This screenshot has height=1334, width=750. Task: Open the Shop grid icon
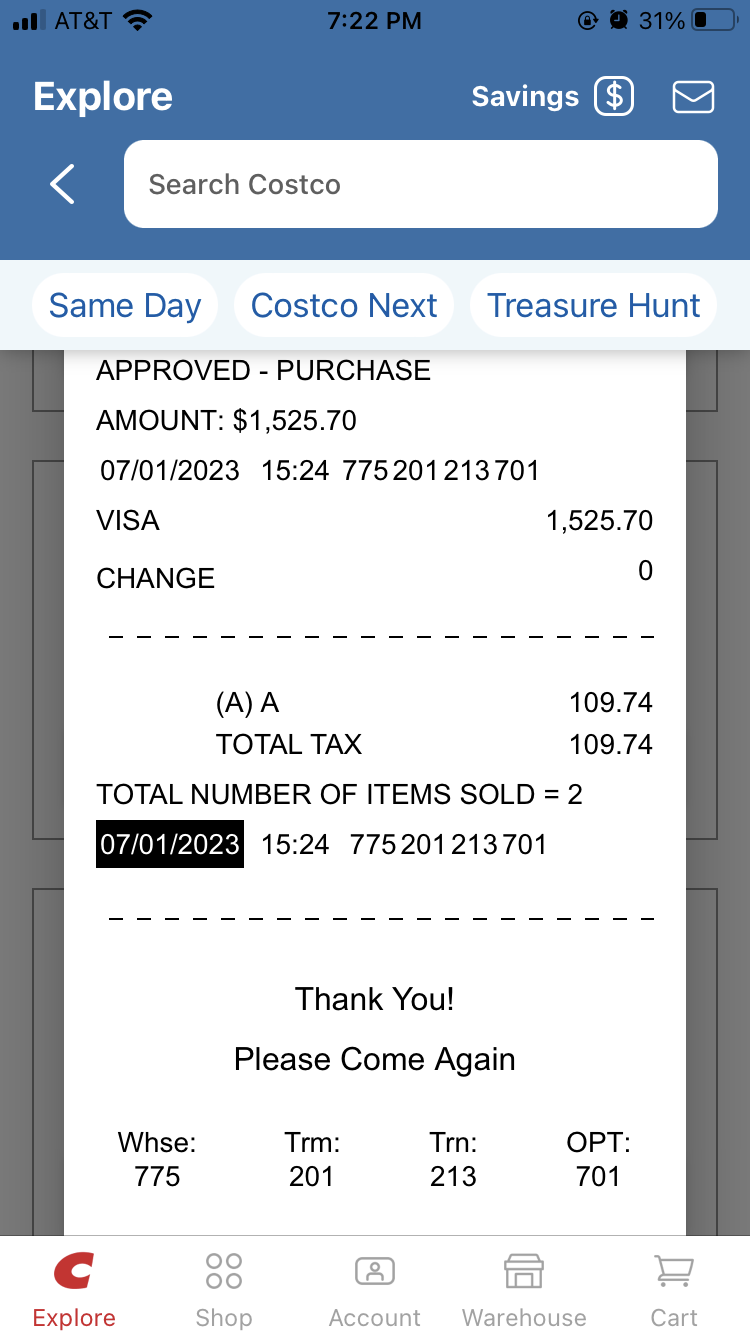(223, 1272)
